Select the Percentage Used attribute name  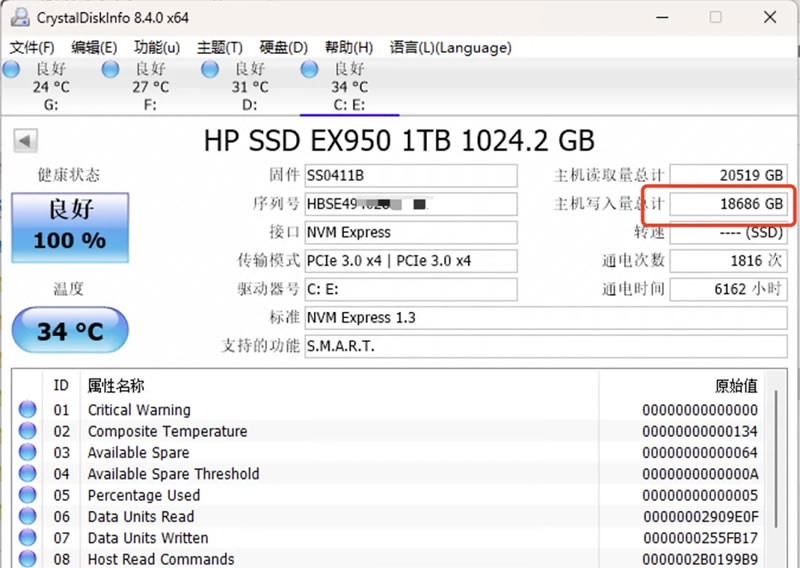[144, 496]
